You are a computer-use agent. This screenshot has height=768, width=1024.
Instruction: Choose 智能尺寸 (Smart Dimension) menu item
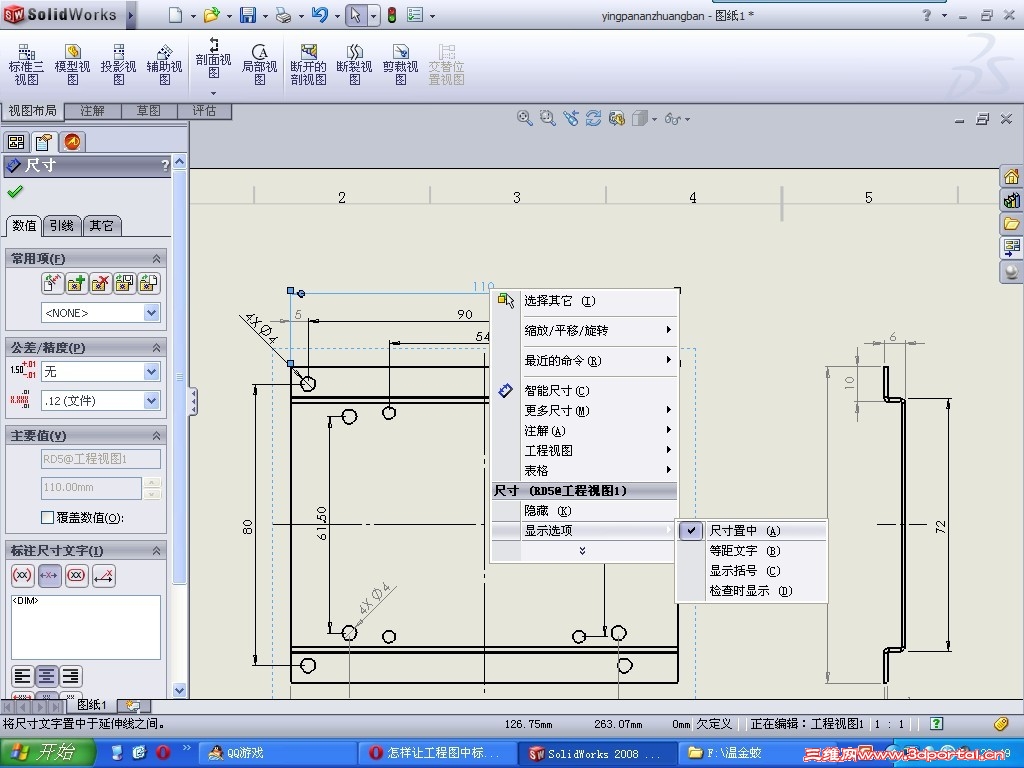(584, 391)
